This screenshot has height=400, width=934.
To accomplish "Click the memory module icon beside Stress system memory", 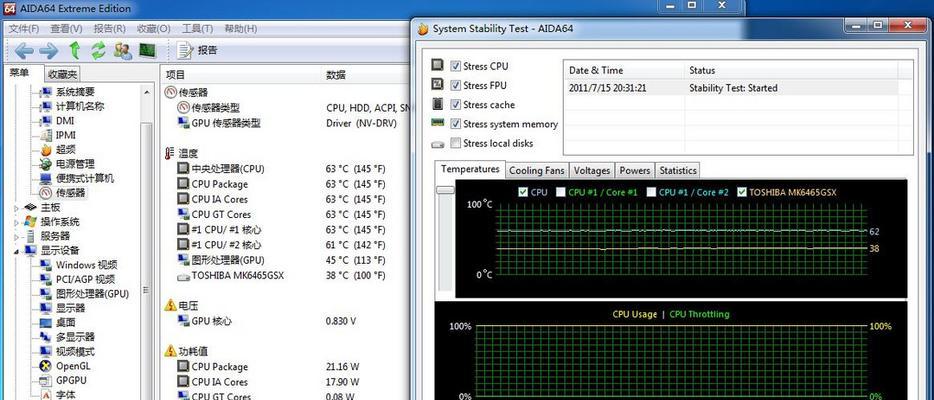I will [438, 123].
